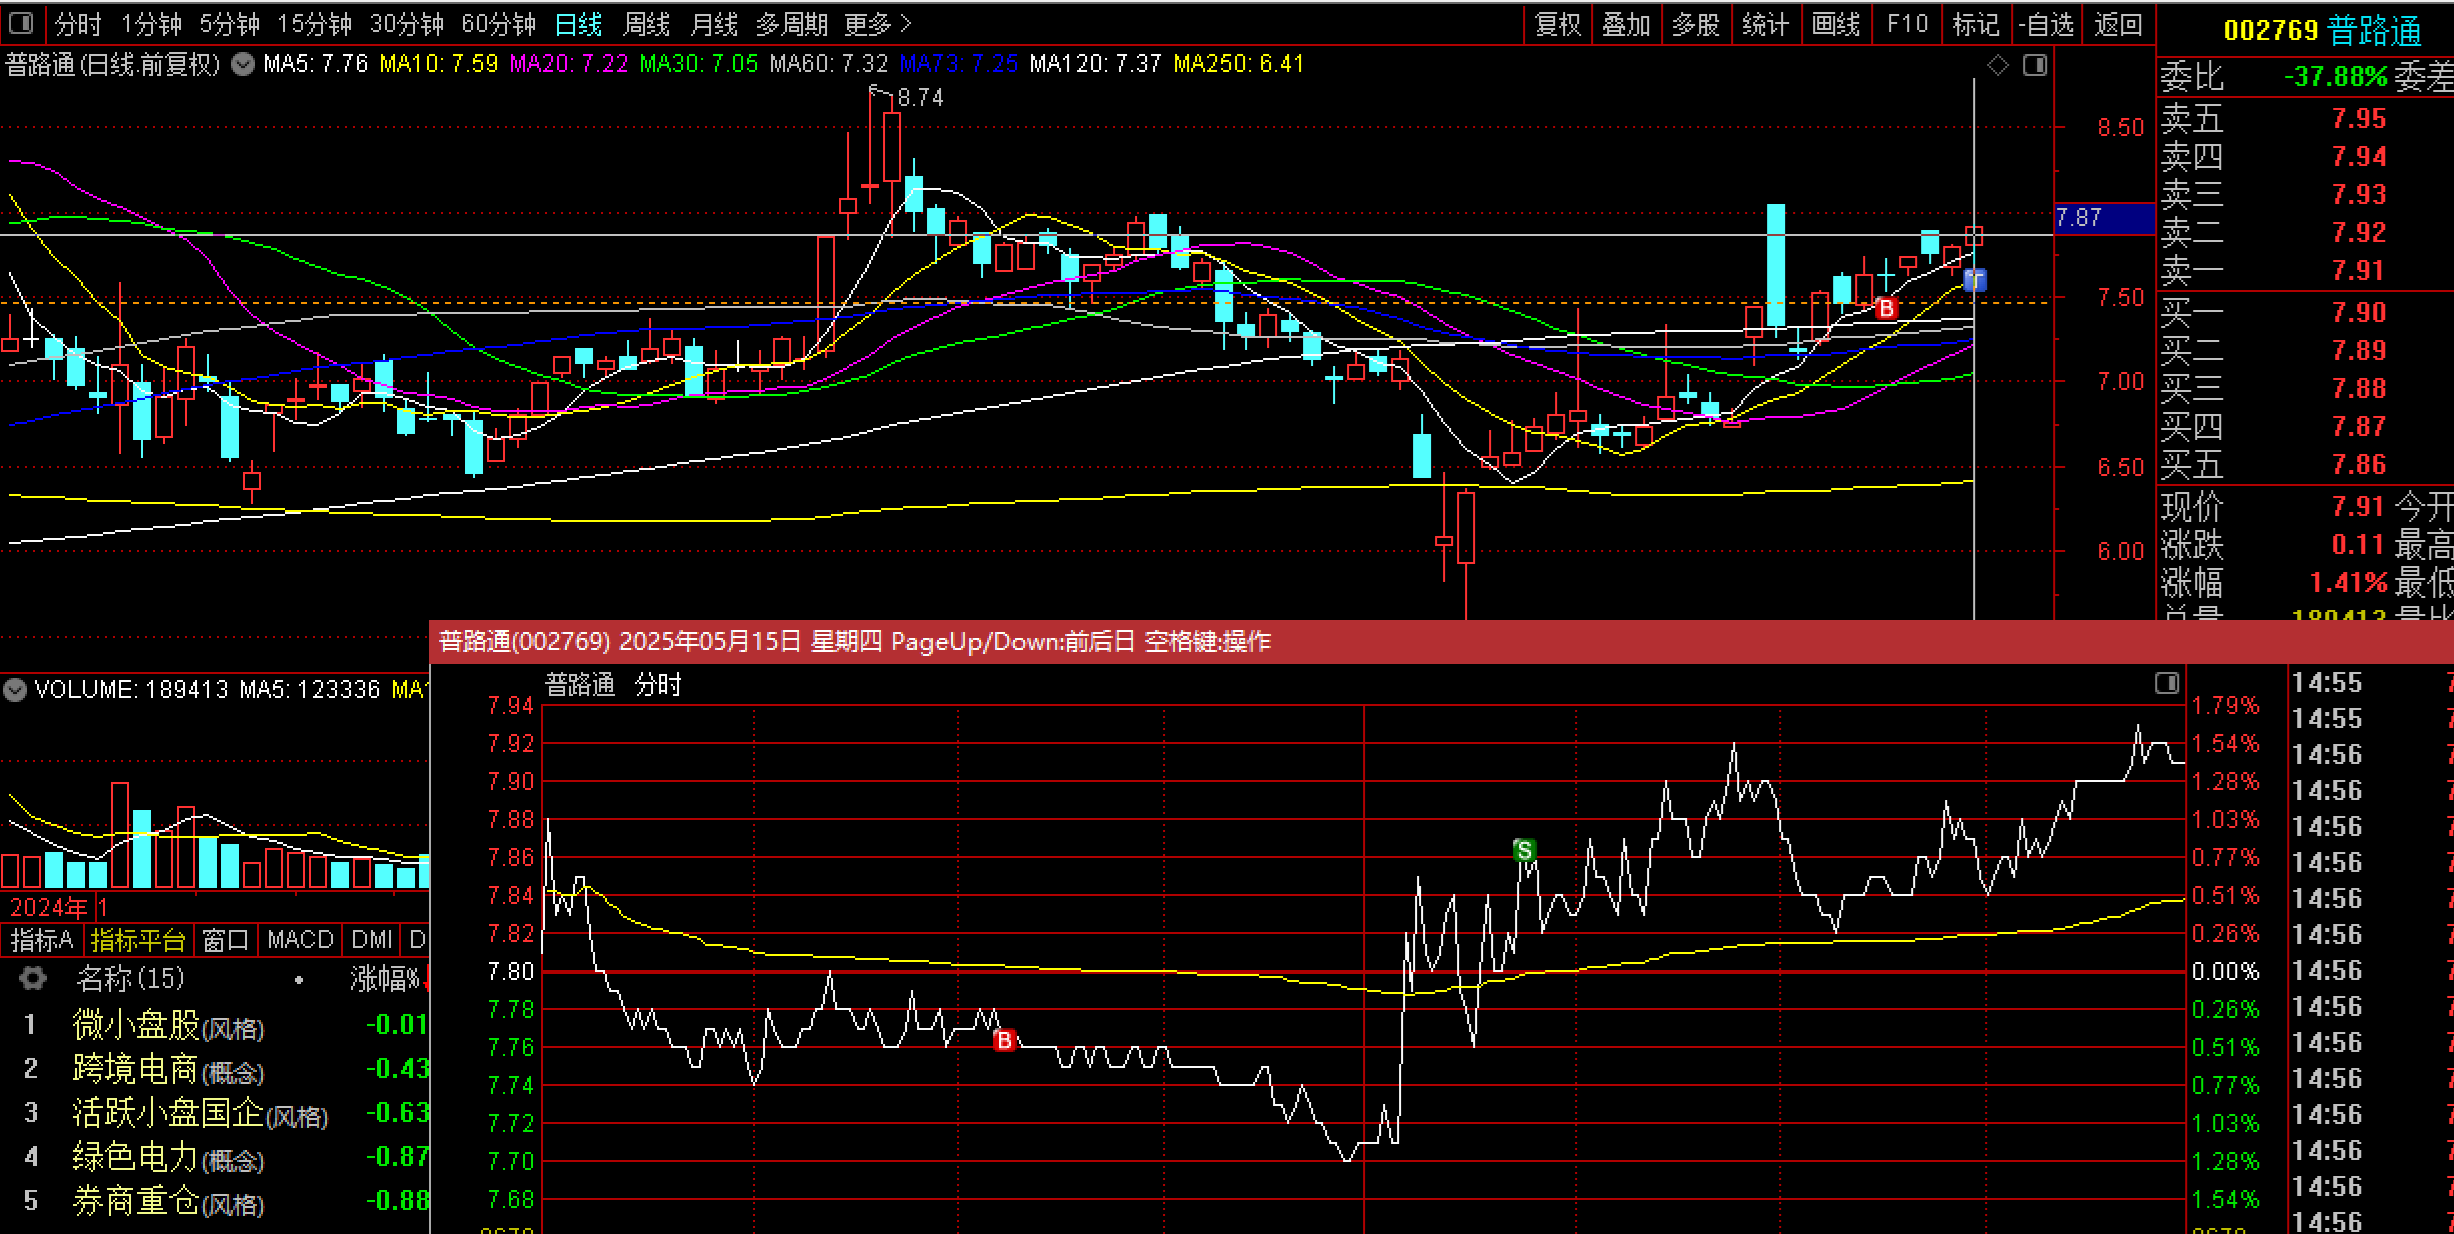This screenshot has height=1234, width=2454.
Task: Open 微小盘股 sector row
Action: click(215, 1025)
